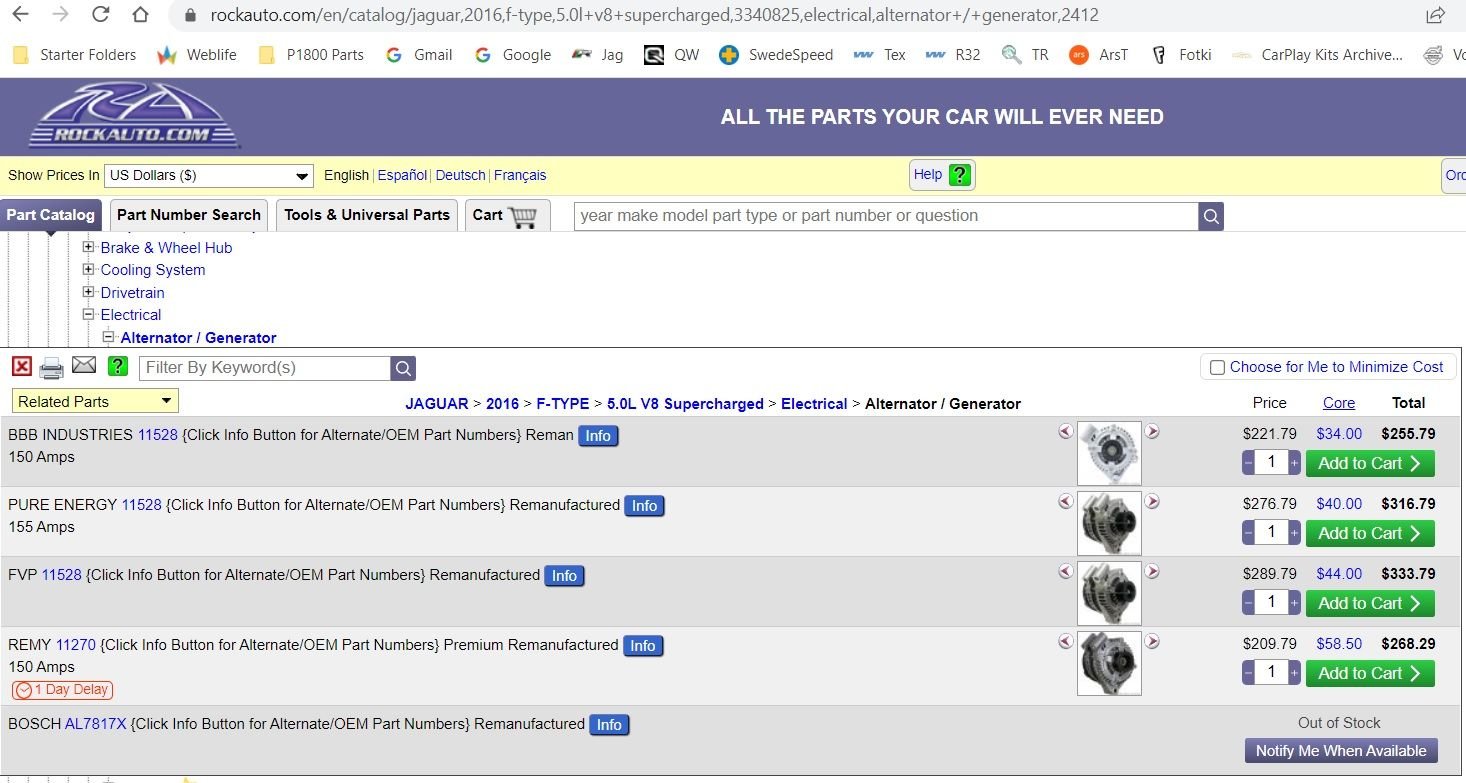Enable Choose for Me to Minimize Cost
1466x783 pixels.
(x=1217, y=367)
